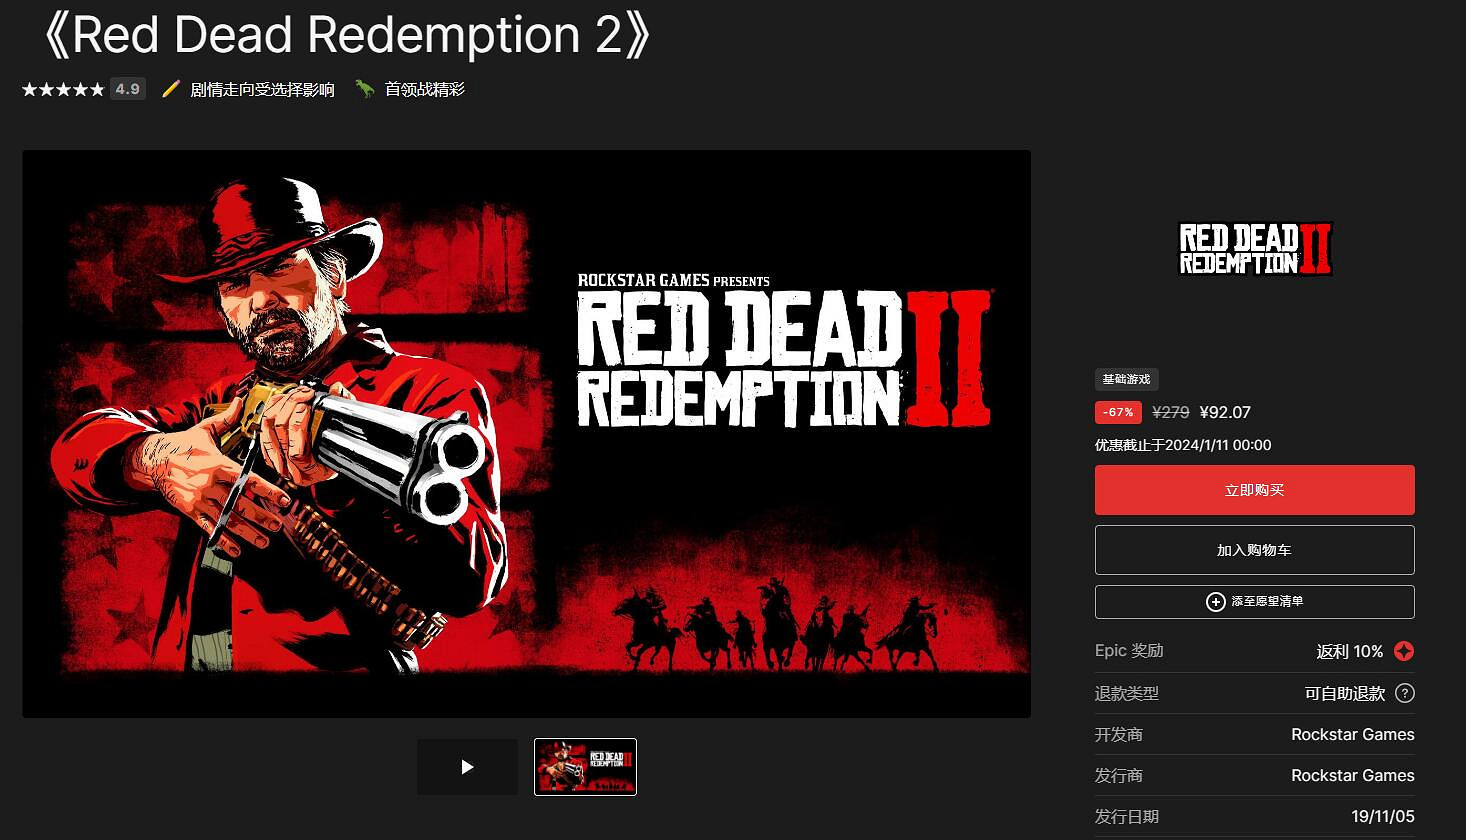Open Rockstar Games publisher link

click(x=1352, y=775)
